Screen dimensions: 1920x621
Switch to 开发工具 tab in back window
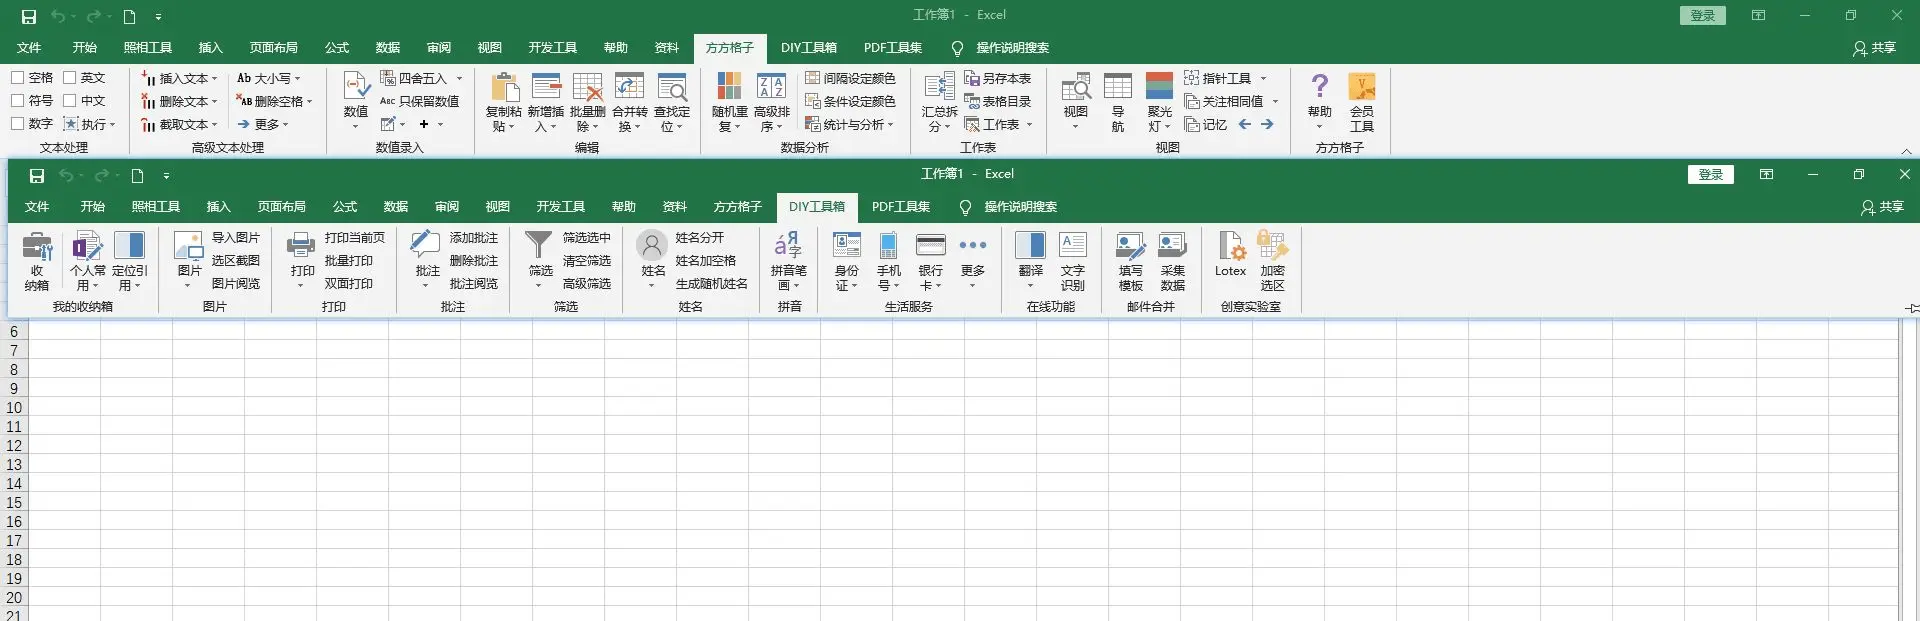point(553,48)
